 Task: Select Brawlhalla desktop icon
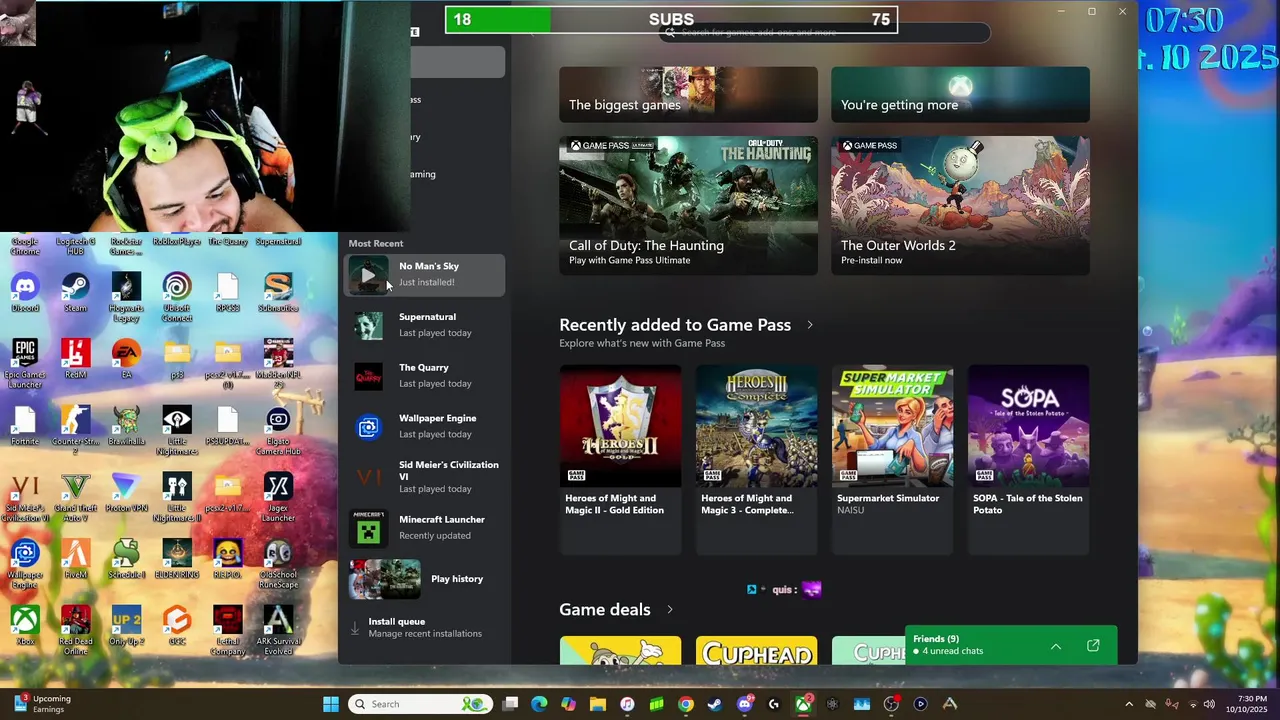coord(126,426)
